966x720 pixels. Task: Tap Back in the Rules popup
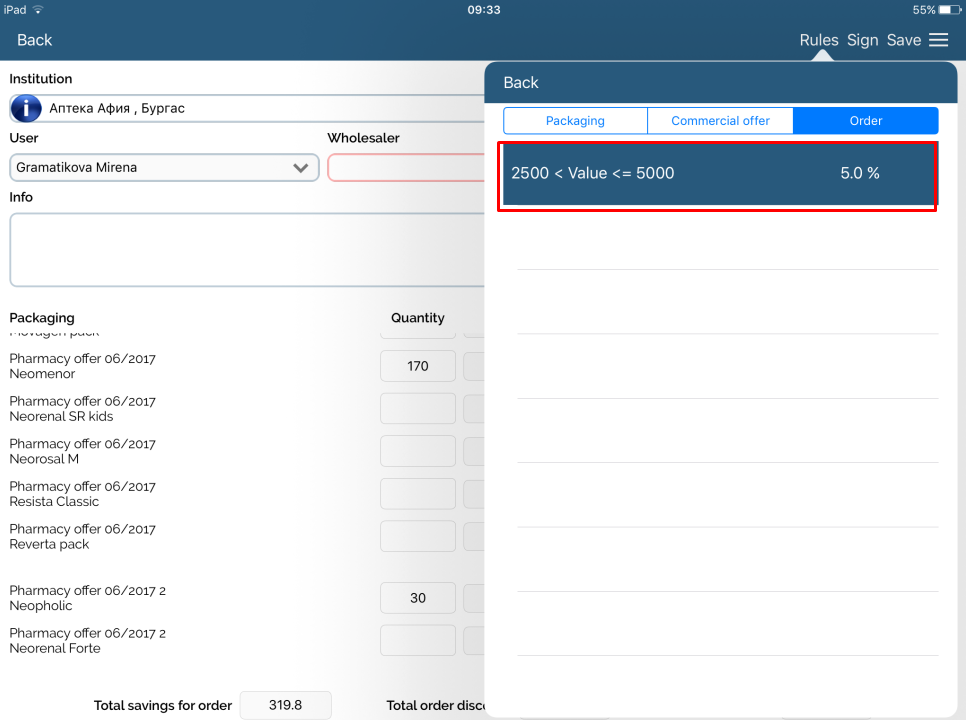pos(521,83)
